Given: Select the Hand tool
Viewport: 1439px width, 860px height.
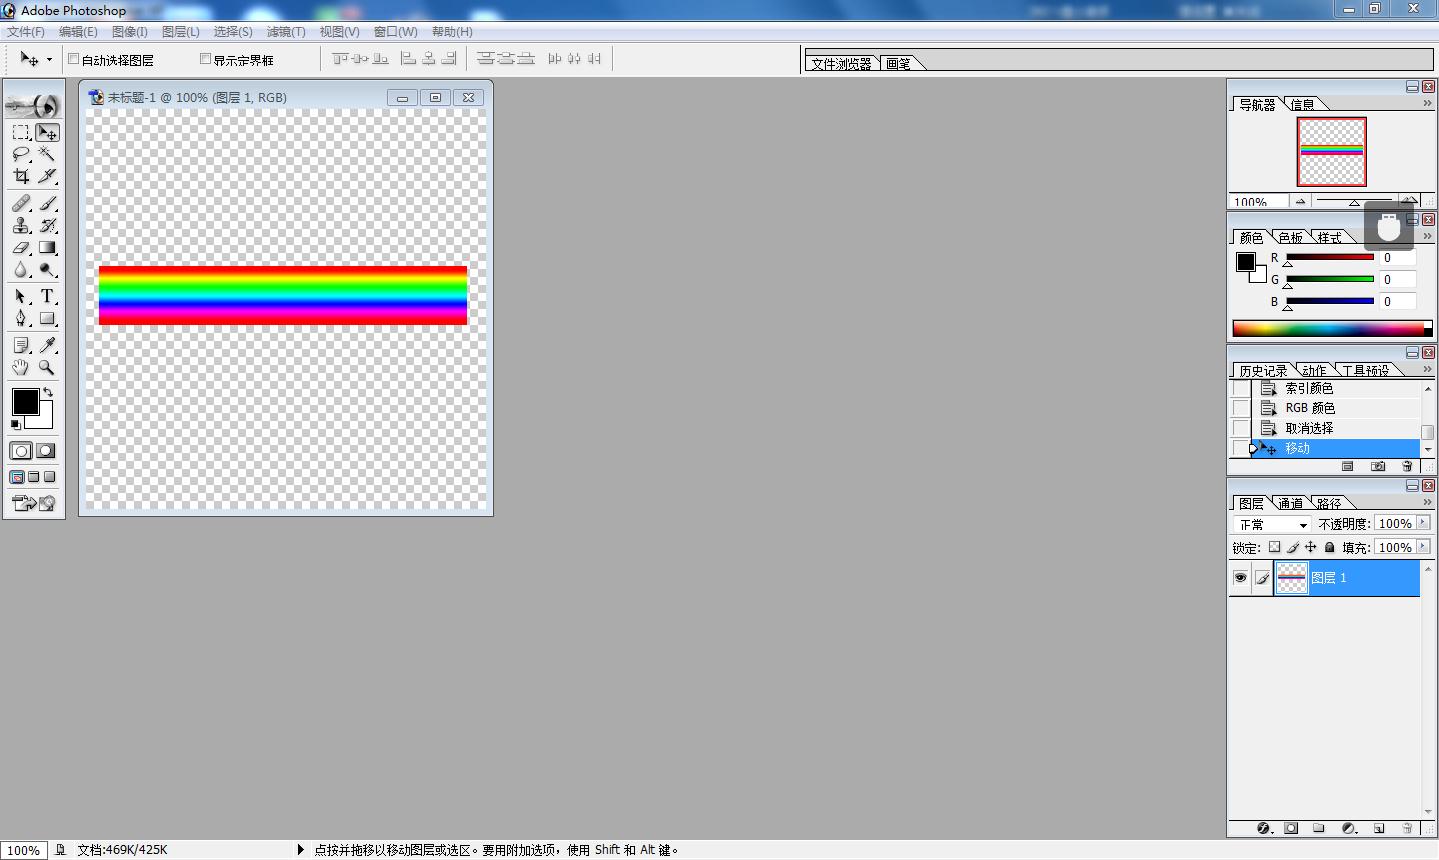Looking at the screenshot, I should click(21, 367).
